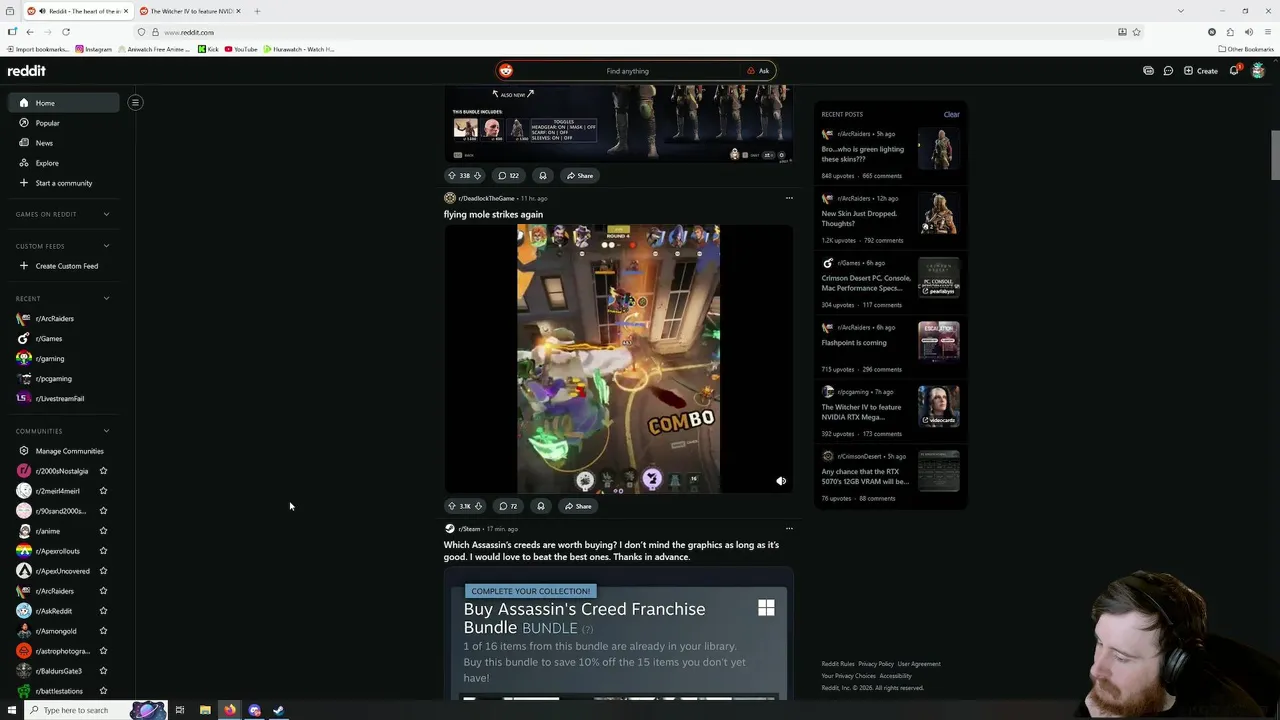Screen dimensions: 1280x720
Task: Collapse the Games on Reddit section
Action: point(106,214)
